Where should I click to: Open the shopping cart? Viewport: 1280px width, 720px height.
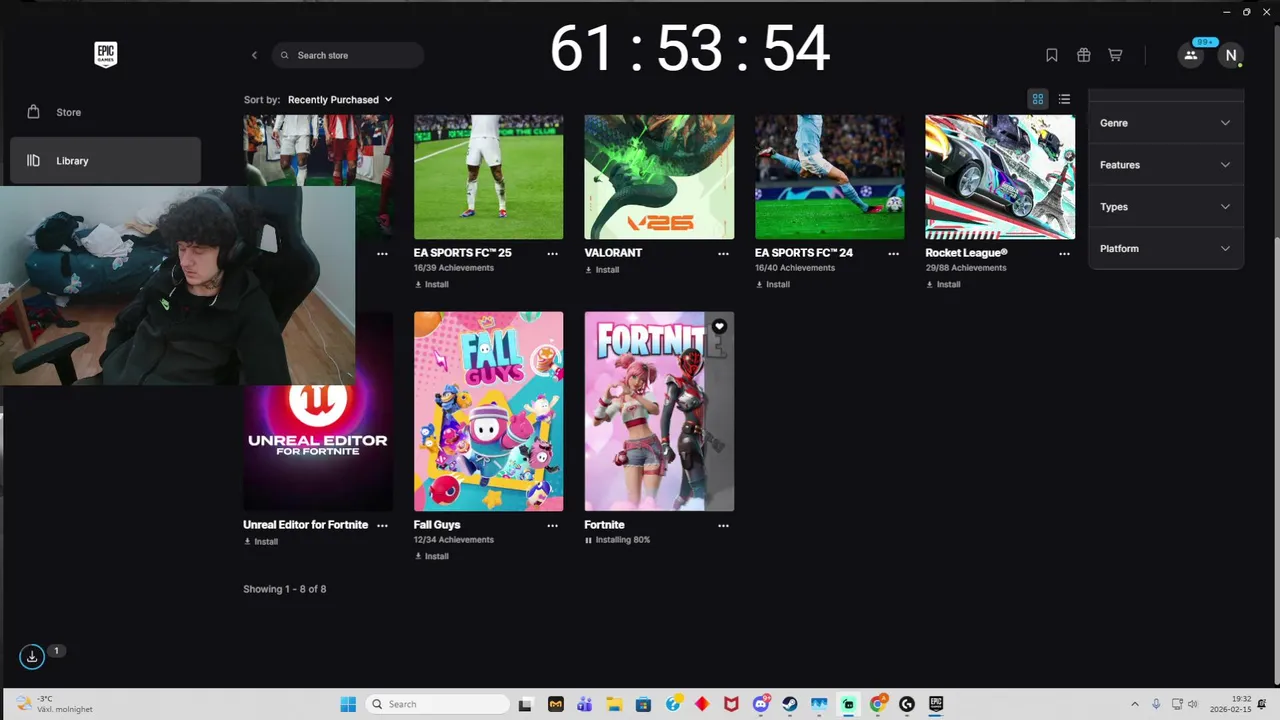[1115, 55]
